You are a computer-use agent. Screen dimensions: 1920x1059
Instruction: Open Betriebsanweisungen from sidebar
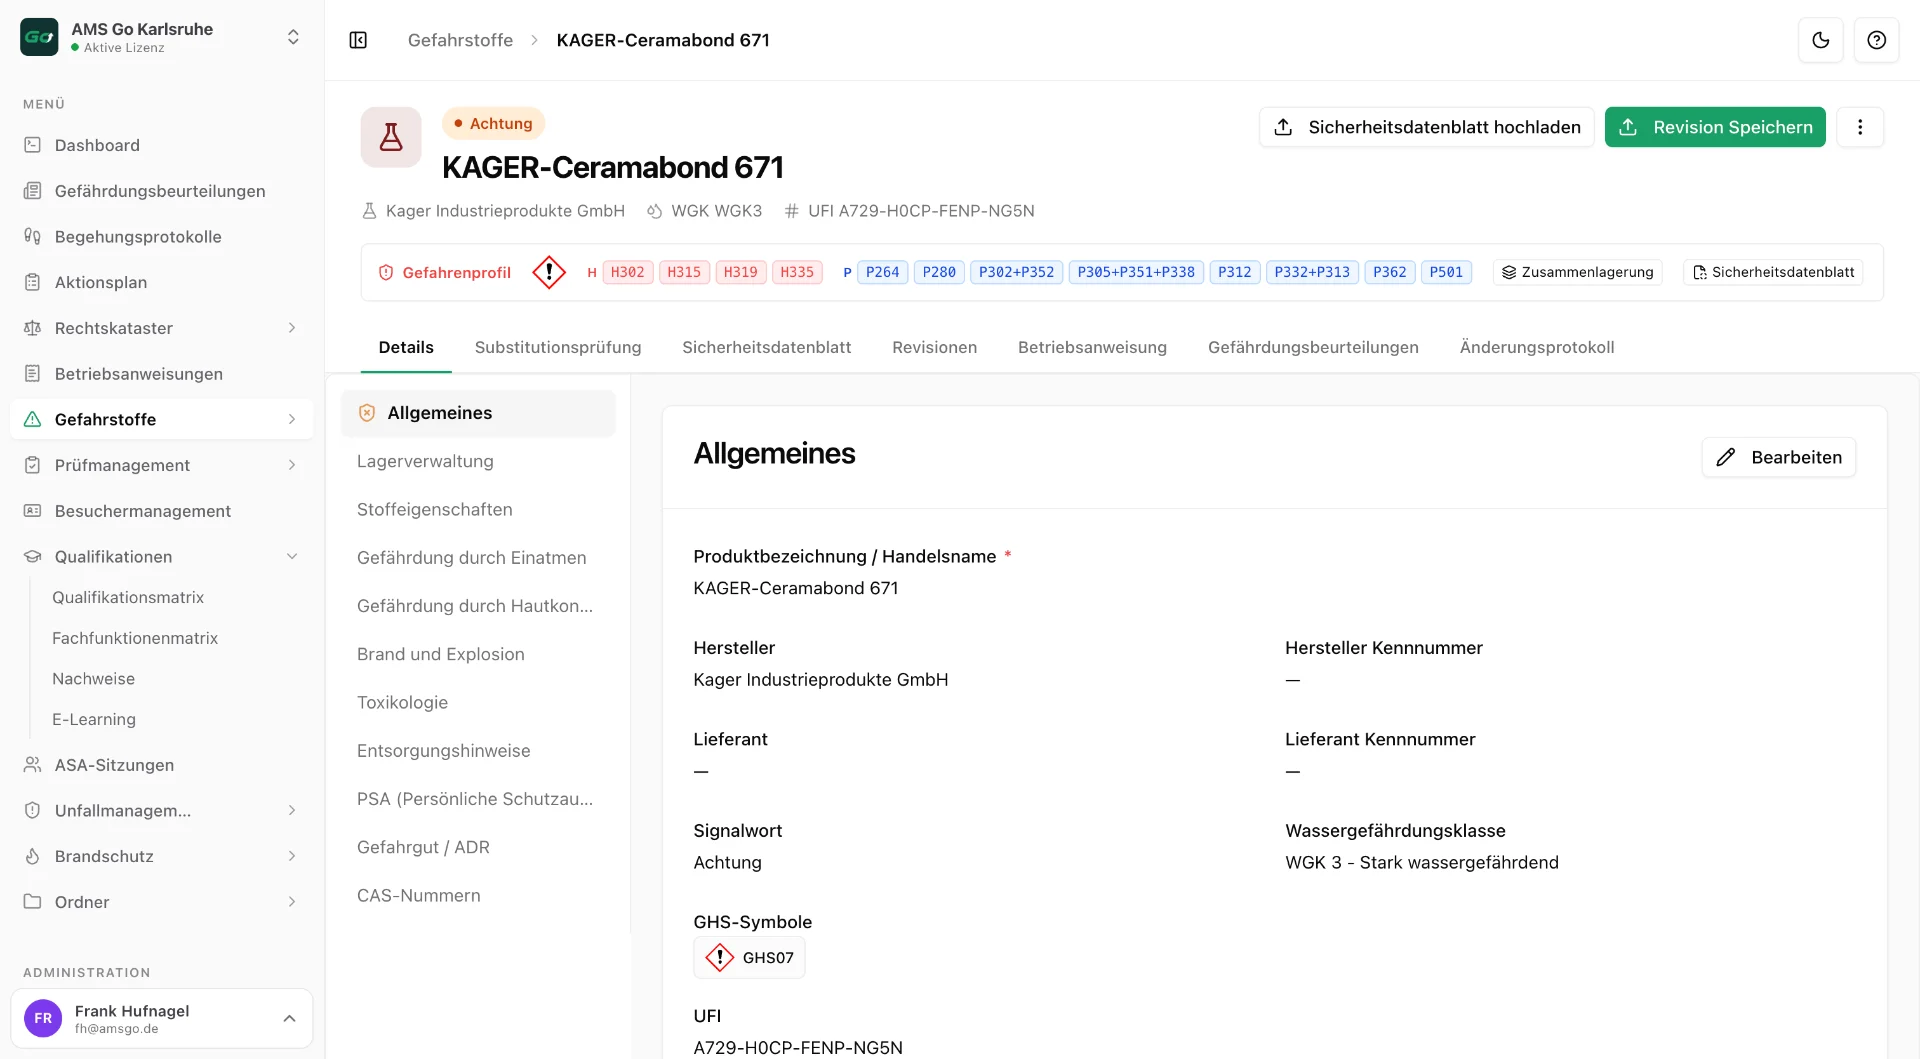[162, 374]
